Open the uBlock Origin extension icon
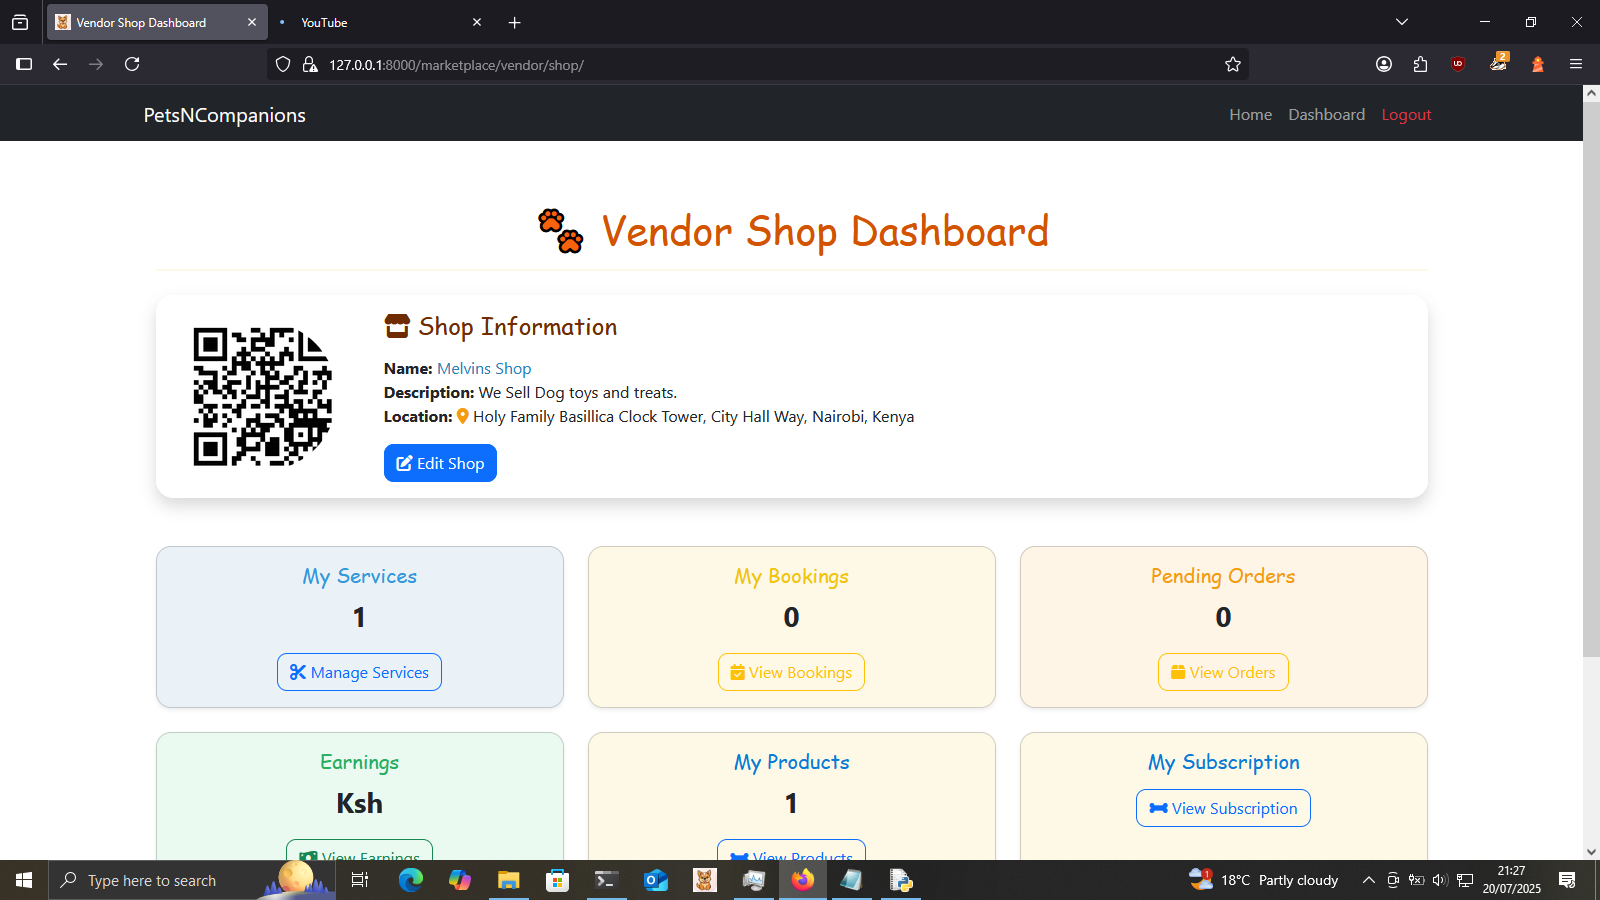 [x=1458, y=64]
